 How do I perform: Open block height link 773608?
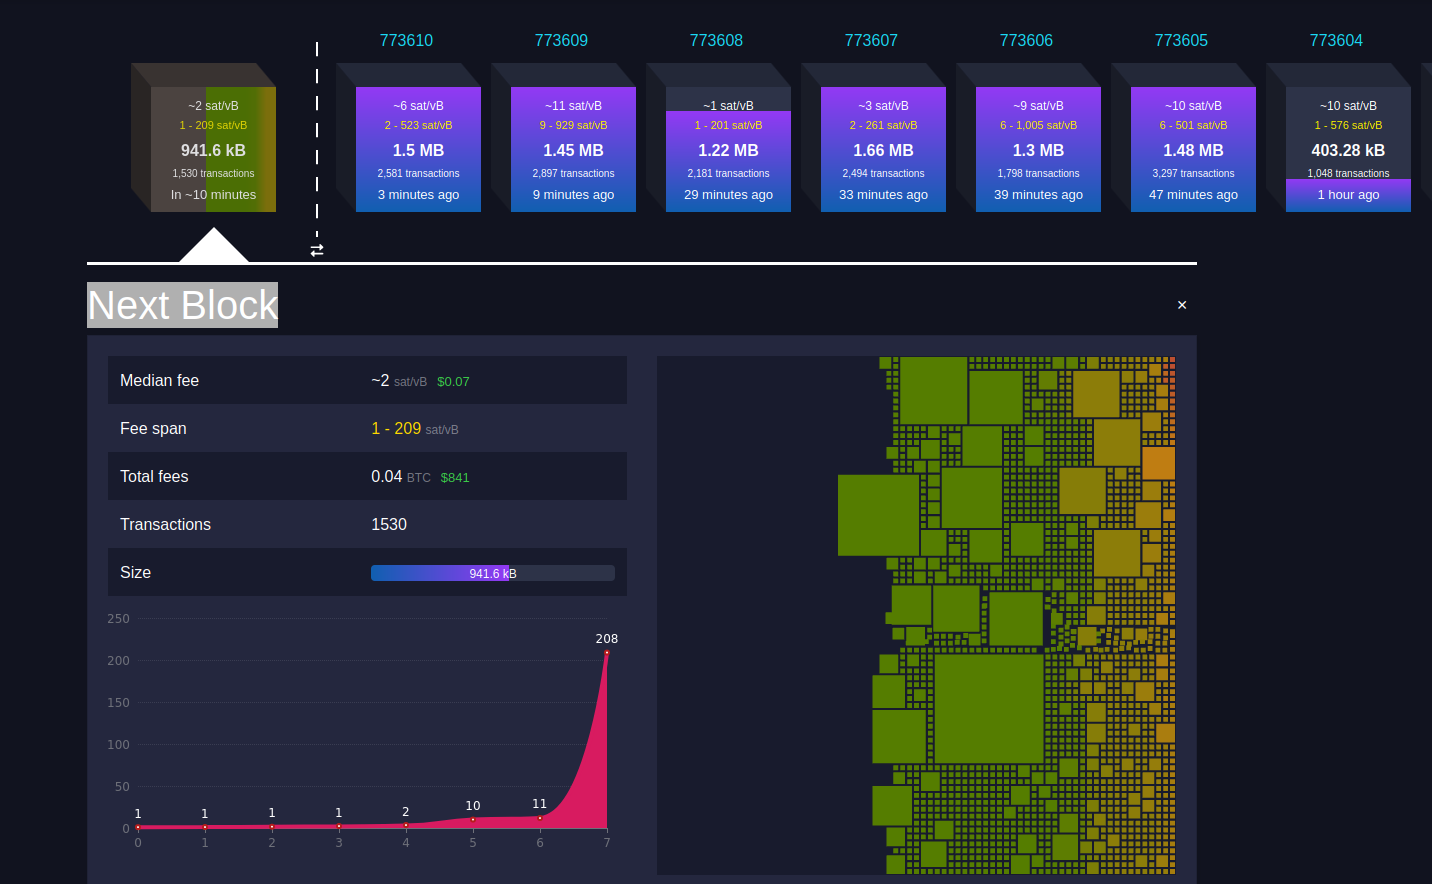[716, 40]
